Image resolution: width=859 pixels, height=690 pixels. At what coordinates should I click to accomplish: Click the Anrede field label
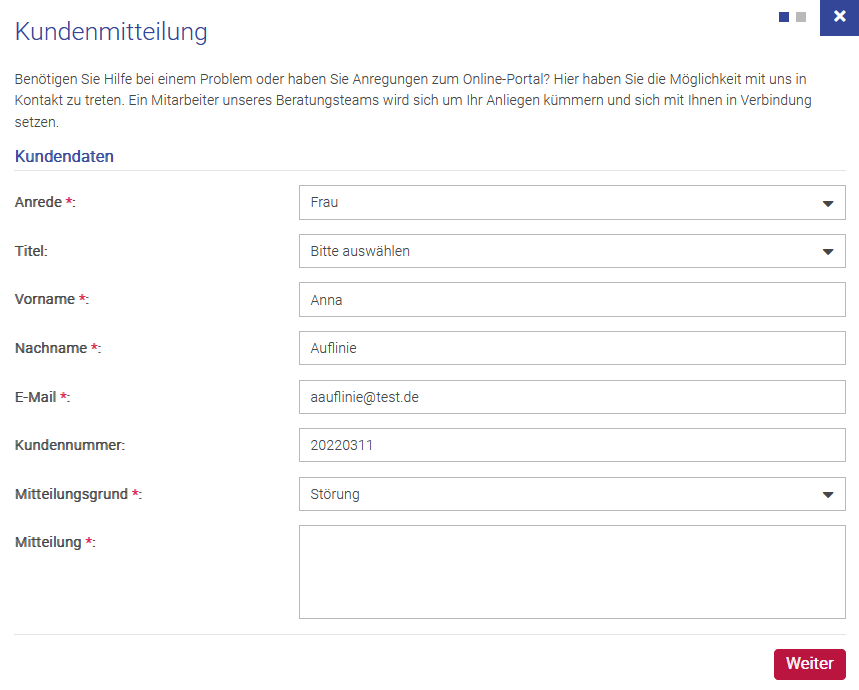tap(40, 203)
